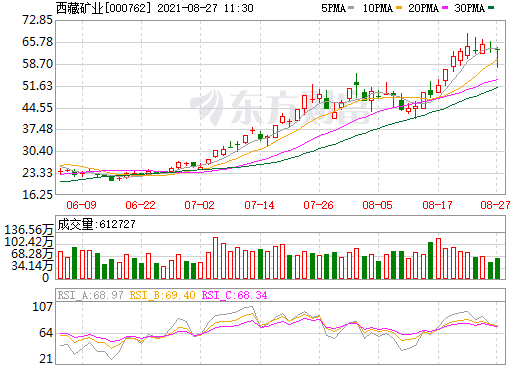Click the 5PMA gray legend swatch
Image resolution: width=520 pixels, height=365 pixels.
pos(351,8)
